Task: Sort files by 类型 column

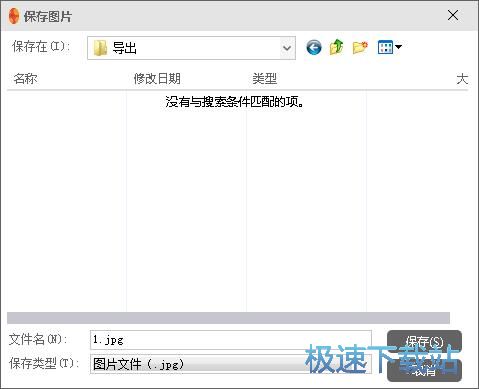Action: 265,79
